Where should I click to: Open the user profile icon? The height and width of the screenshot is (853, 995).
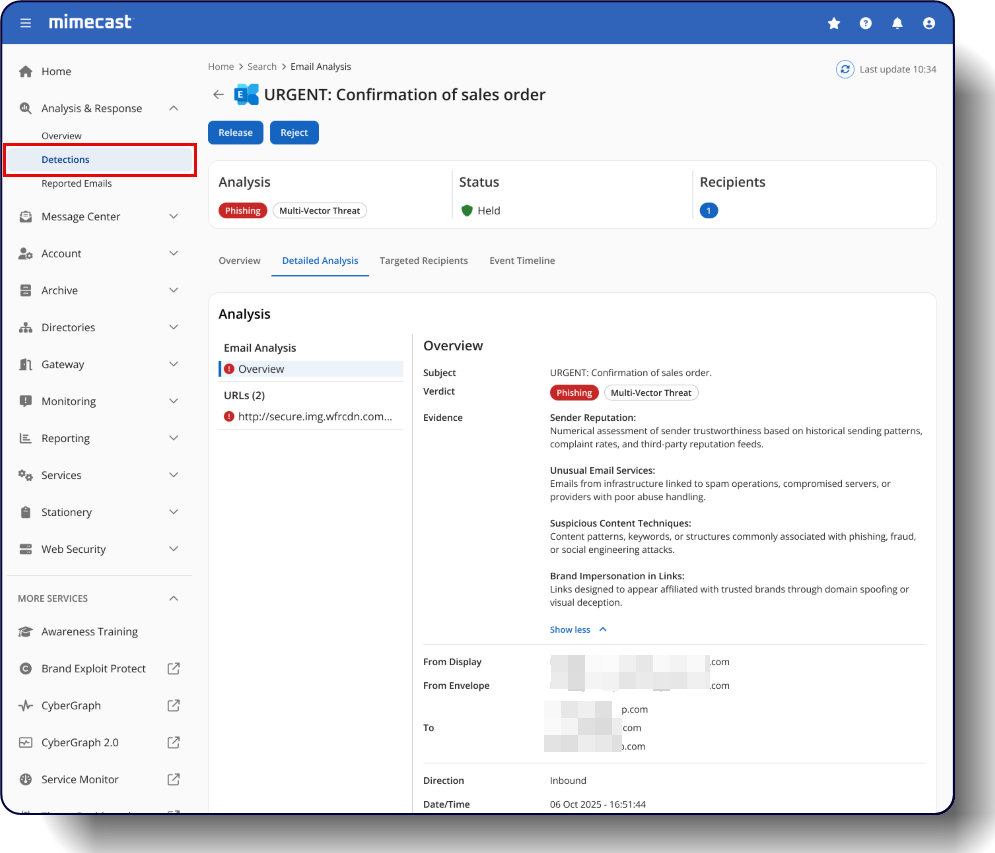pyautogui.click(x=929, y=23)
